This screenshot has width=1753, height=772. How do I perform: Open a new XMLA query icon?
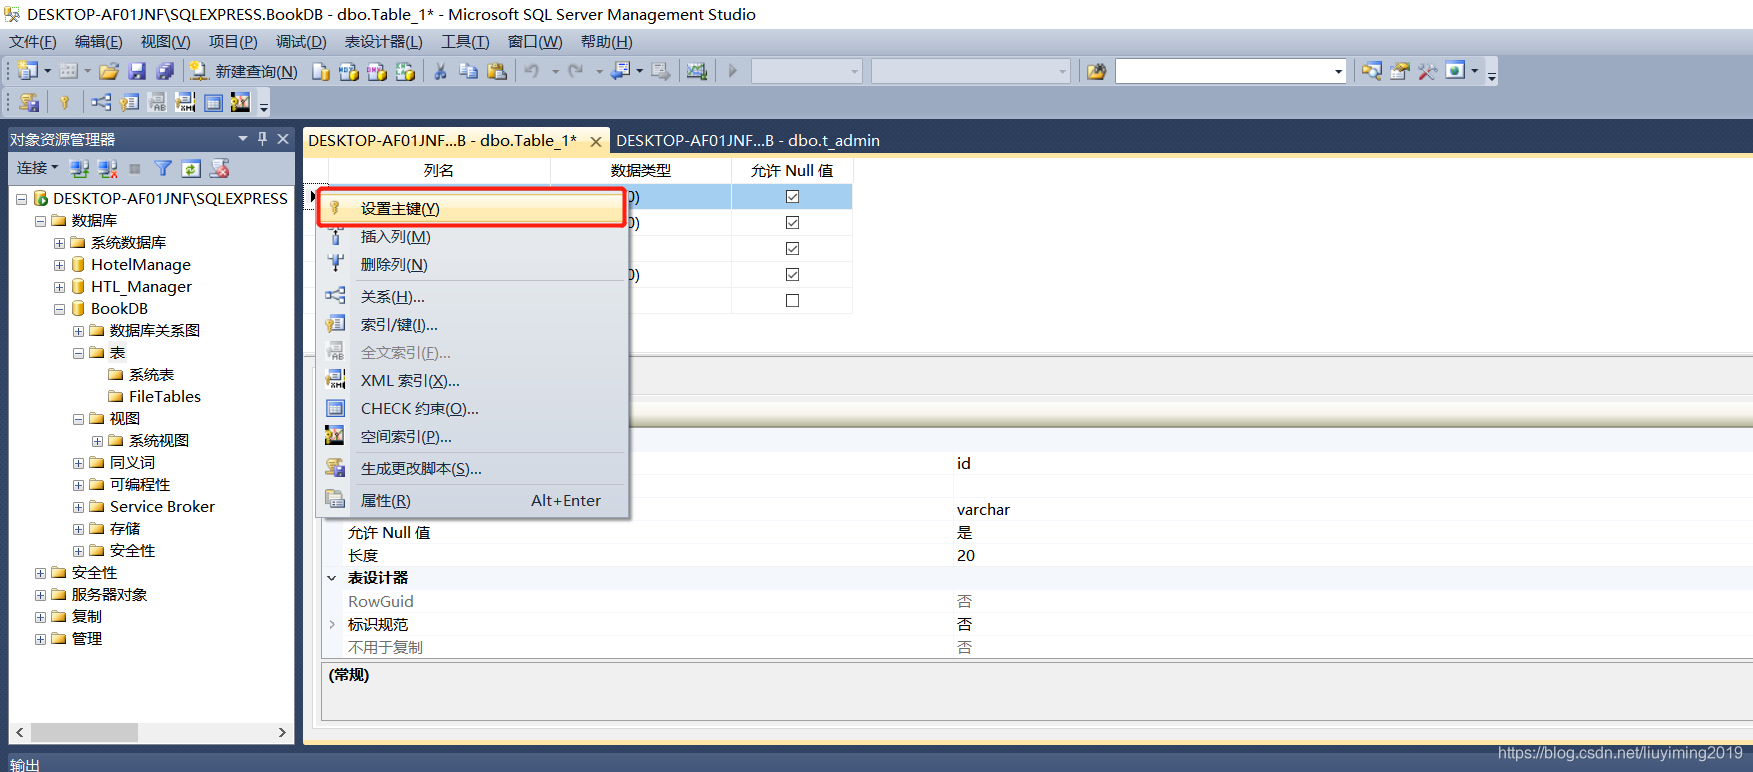pos(404,71)
